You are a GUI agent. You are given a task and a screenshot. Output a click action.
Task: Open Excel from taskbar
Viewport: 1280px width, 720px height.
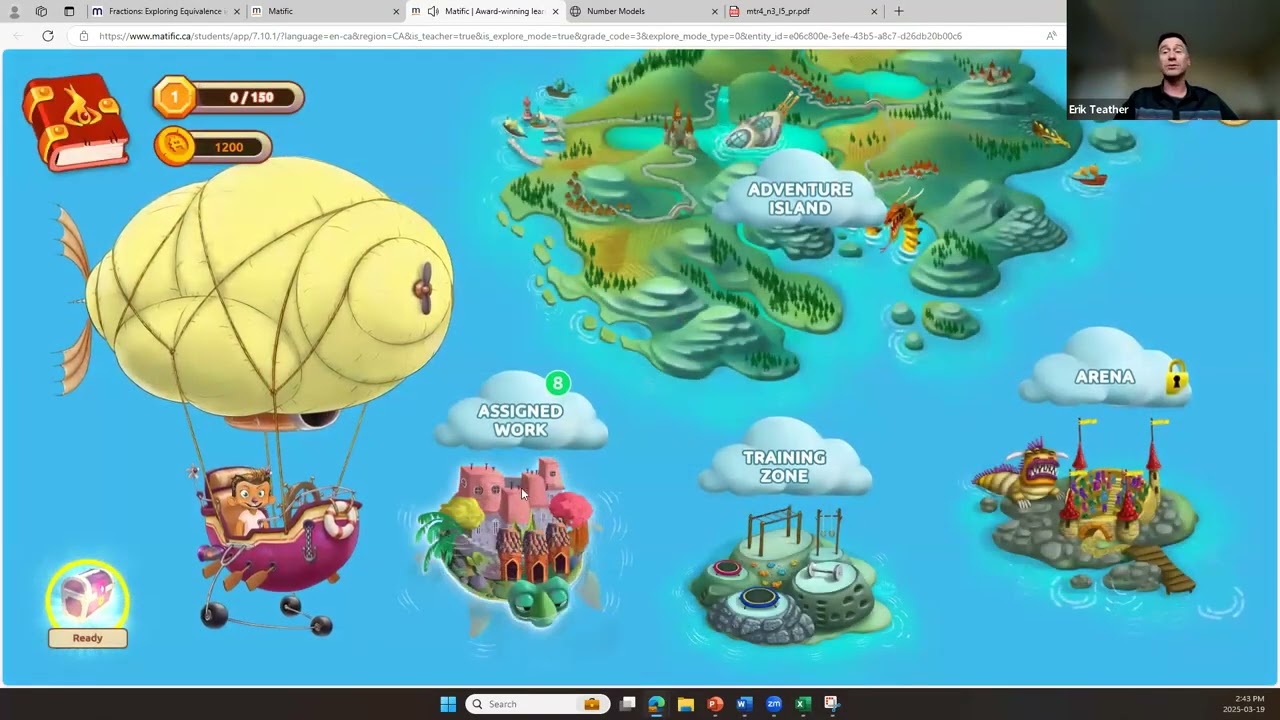pyautogui.click(x=802, y=704)
